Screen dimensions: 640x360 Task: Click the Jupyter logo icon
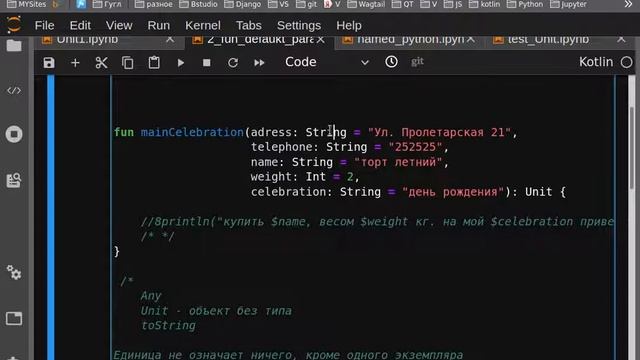pyautogui.click(x=14, y=24)
